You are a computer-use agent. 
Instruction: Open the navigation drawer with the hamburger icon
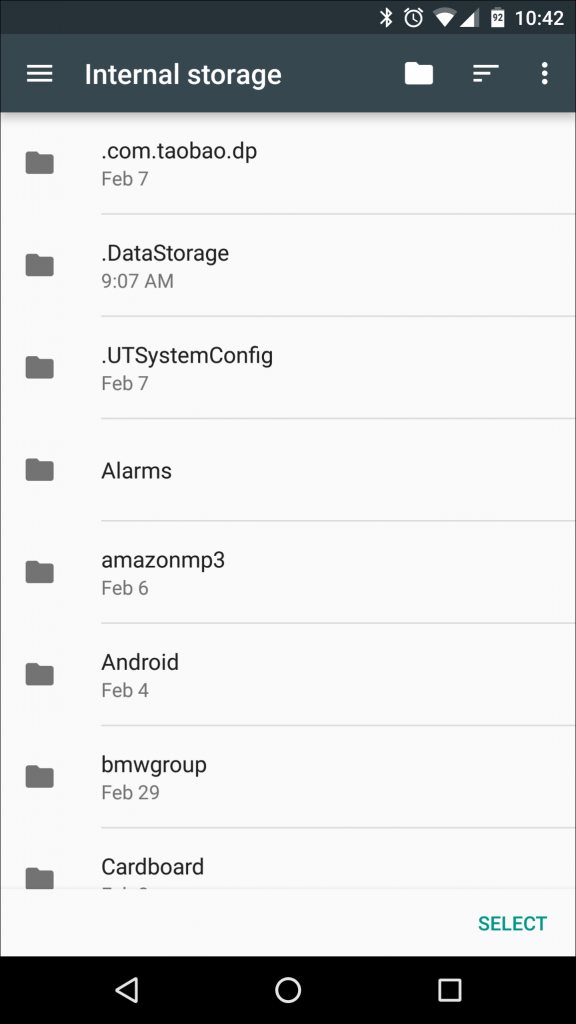click(x=39, y=73)
